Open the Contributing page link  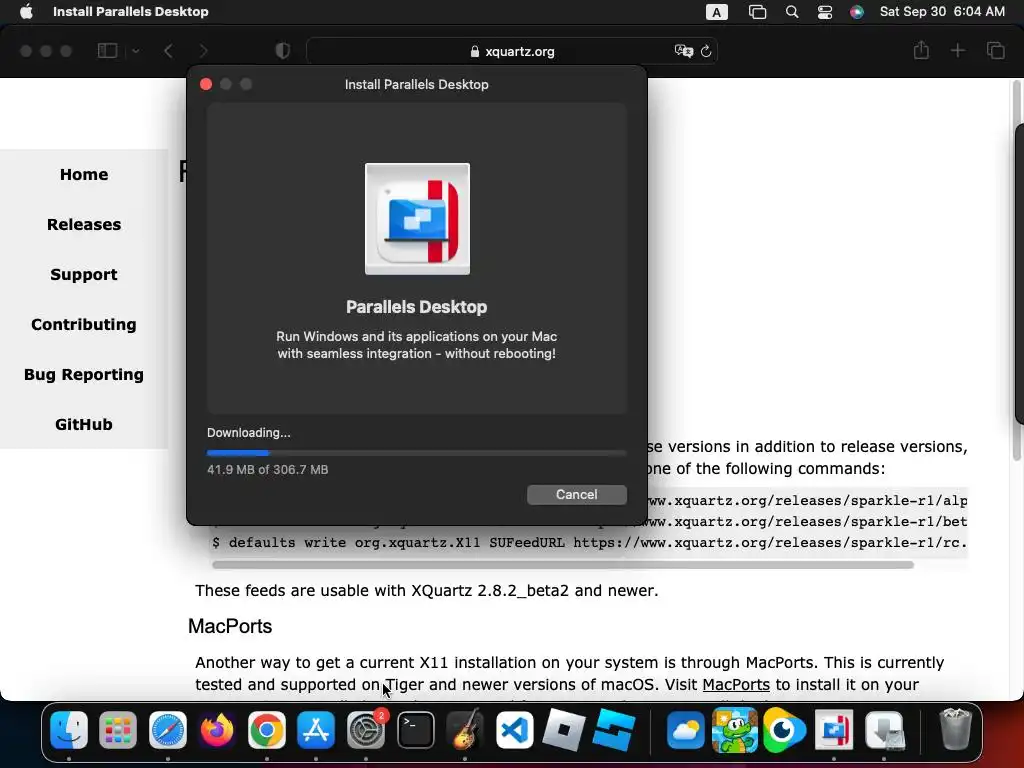[x=84, y=325]
